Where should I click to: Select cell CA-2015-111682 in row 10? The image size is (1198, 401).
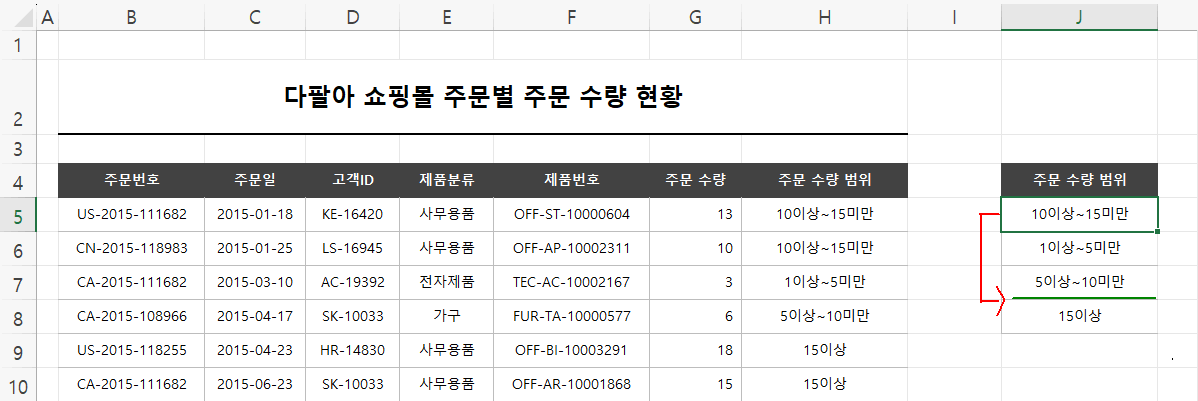point(131,383)
